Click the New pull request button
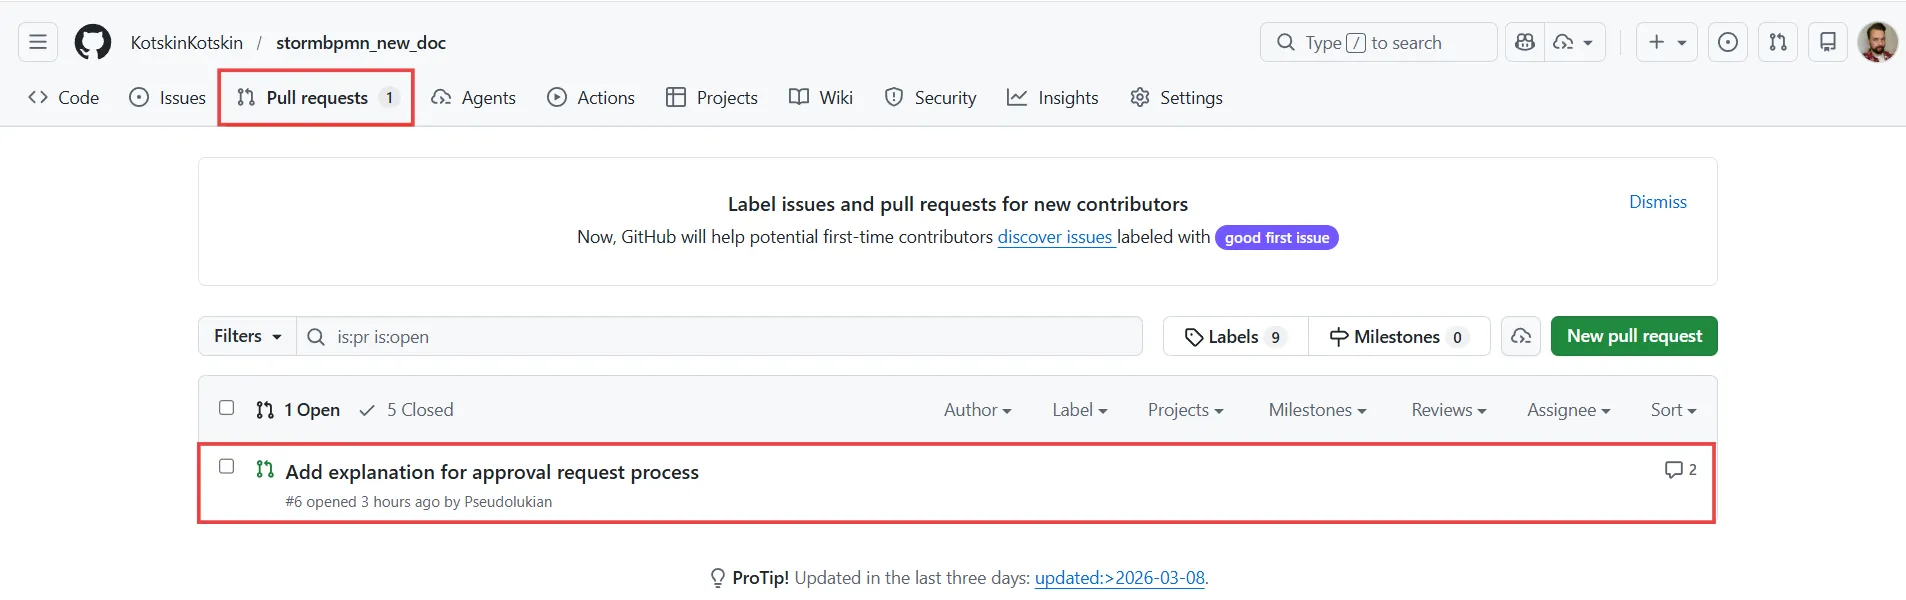The image size is (1906, 600). point(1634,337)
